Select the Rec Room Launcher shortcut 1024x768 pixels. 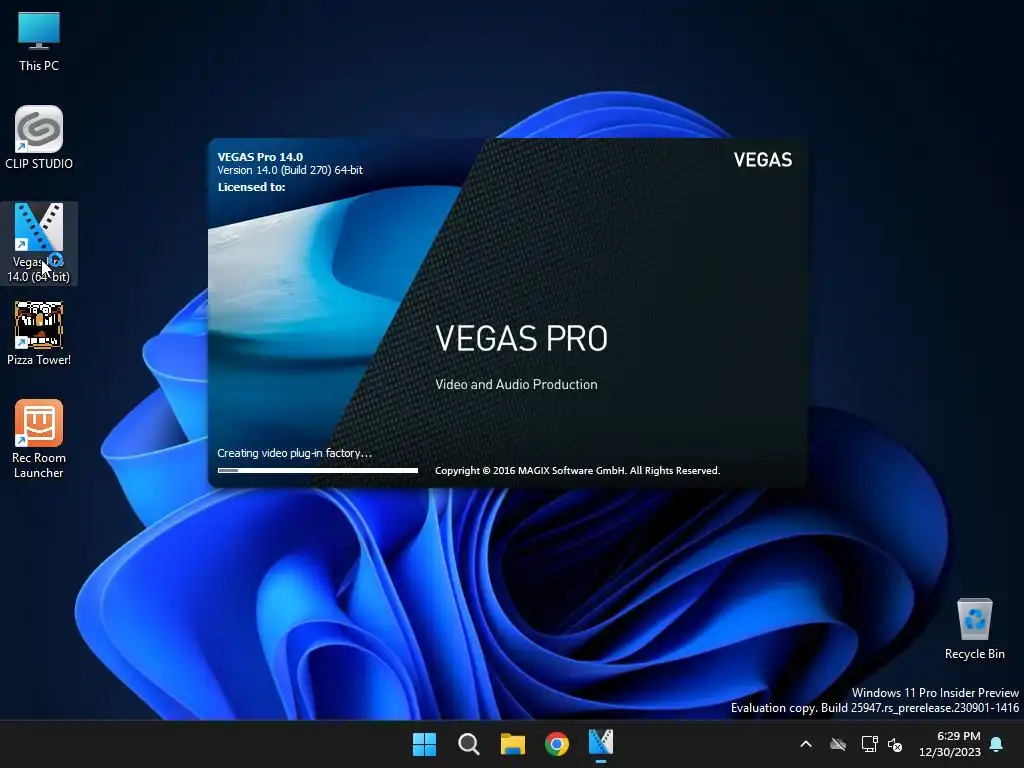coord(39,440)
